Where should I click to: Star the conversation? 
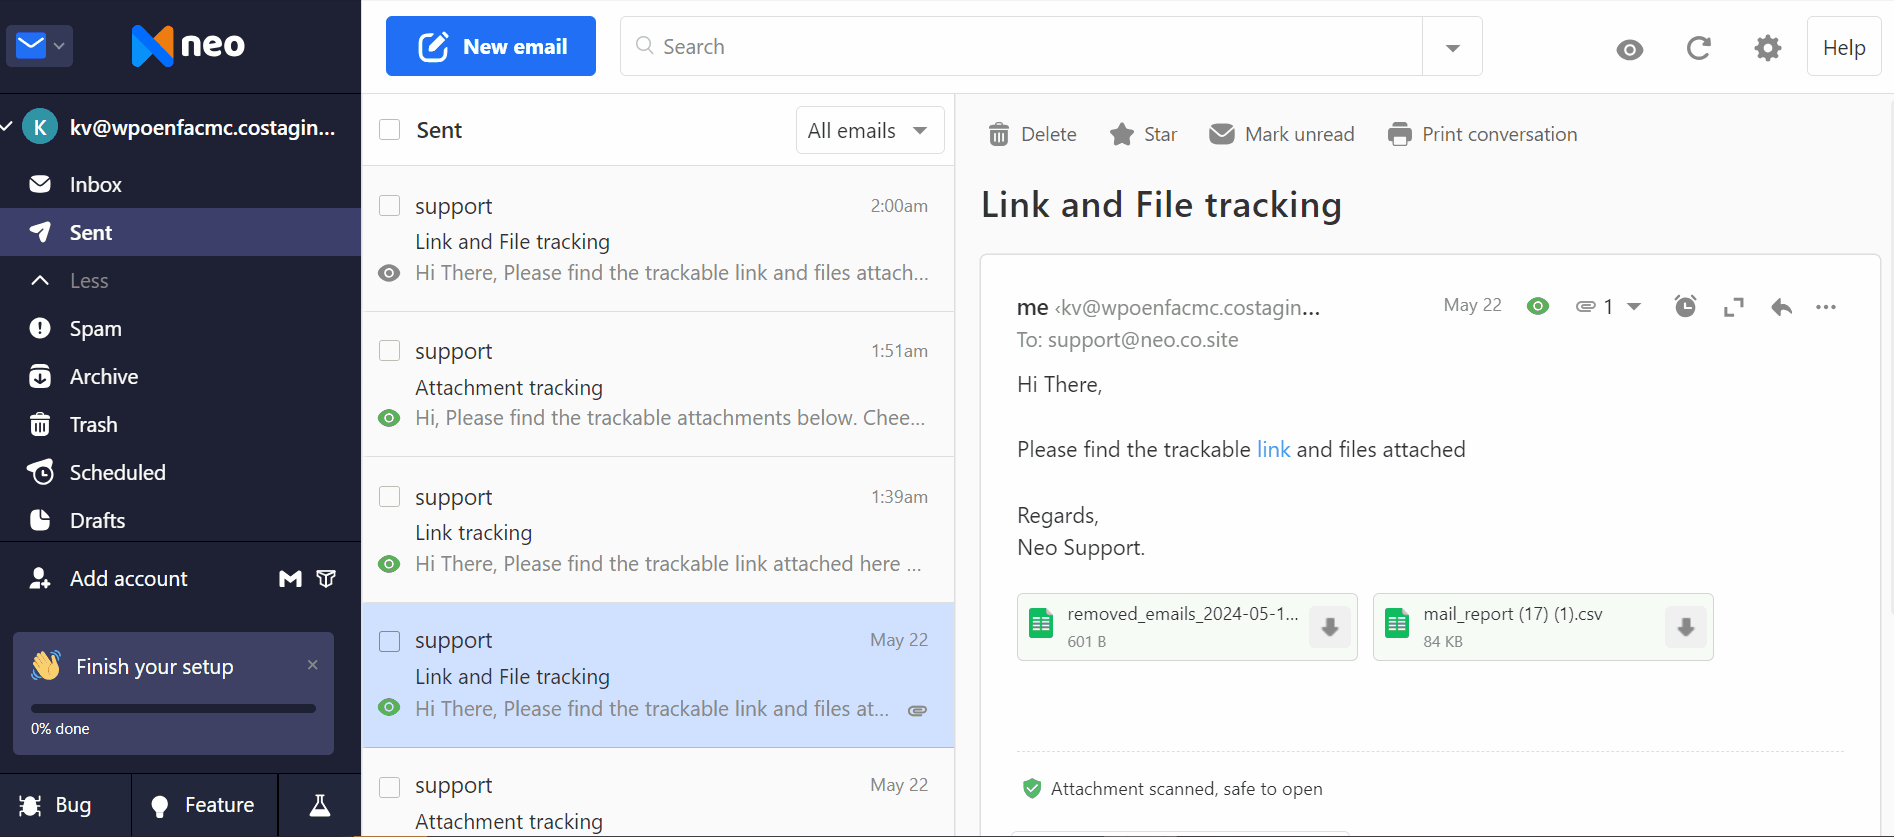tap(1143, 134)
